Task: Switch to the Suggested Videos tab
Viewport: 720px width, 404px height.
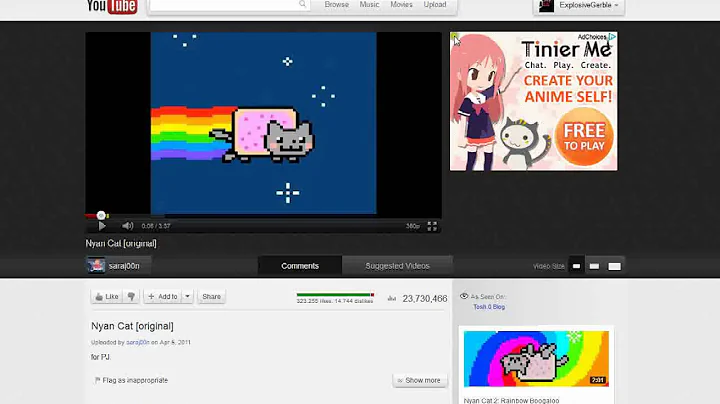Action: [397, 266]
